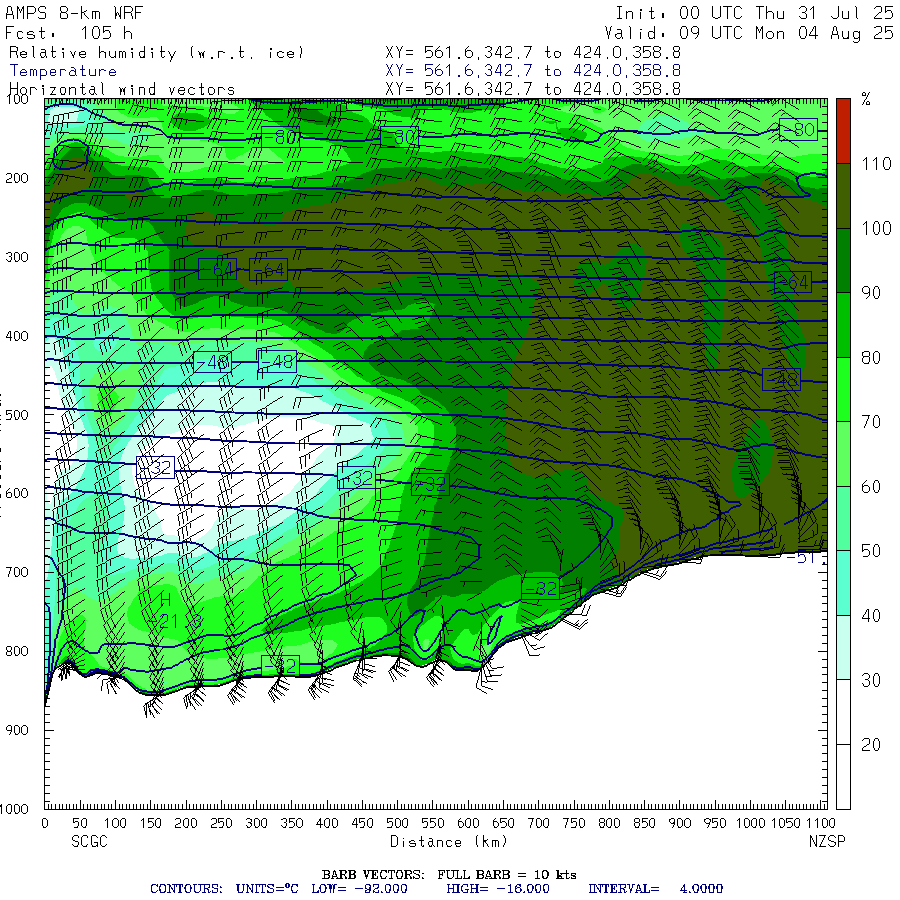Click the '850' tick label on the distance axis

(x=645, y=823)
